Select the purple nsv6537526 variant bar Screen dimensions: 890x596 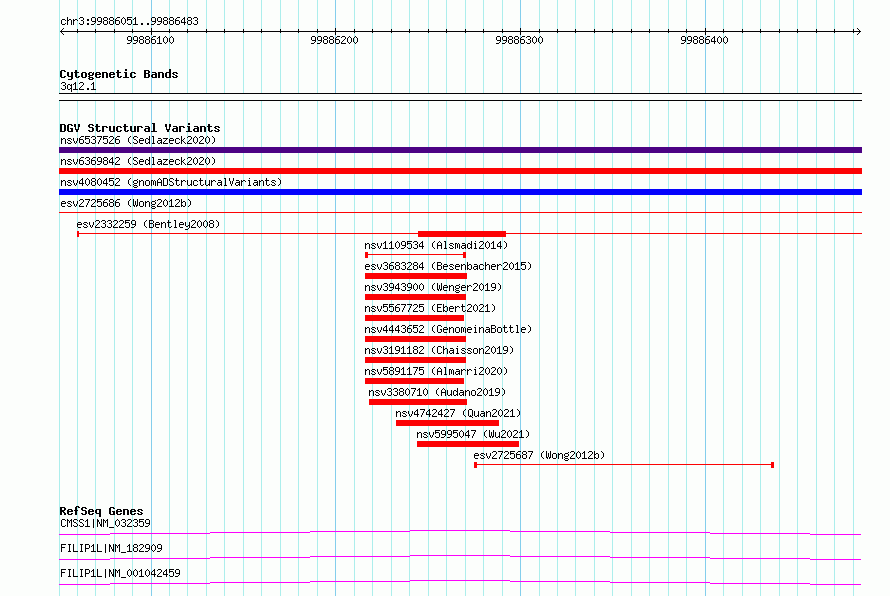point(460,150)
